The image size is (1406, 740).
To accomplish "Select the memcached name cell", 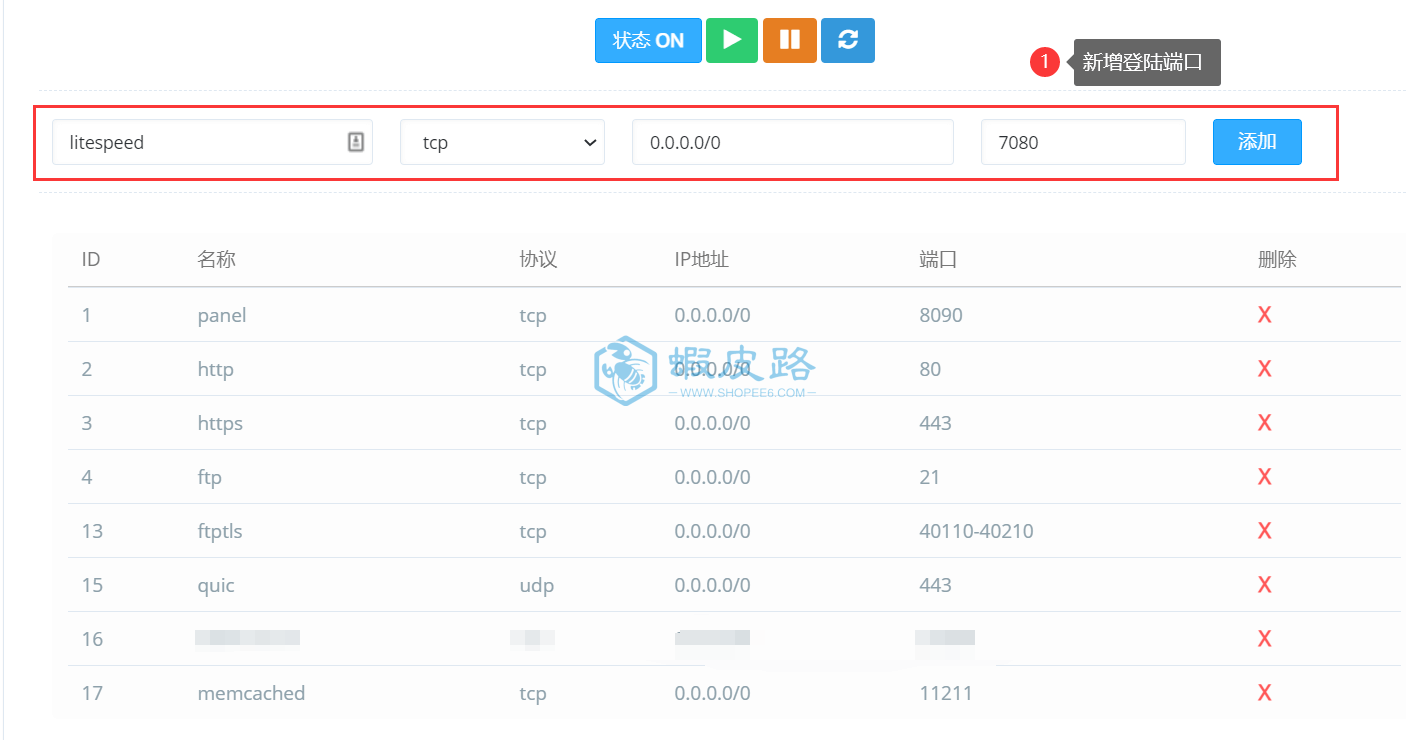I will 251,693.
